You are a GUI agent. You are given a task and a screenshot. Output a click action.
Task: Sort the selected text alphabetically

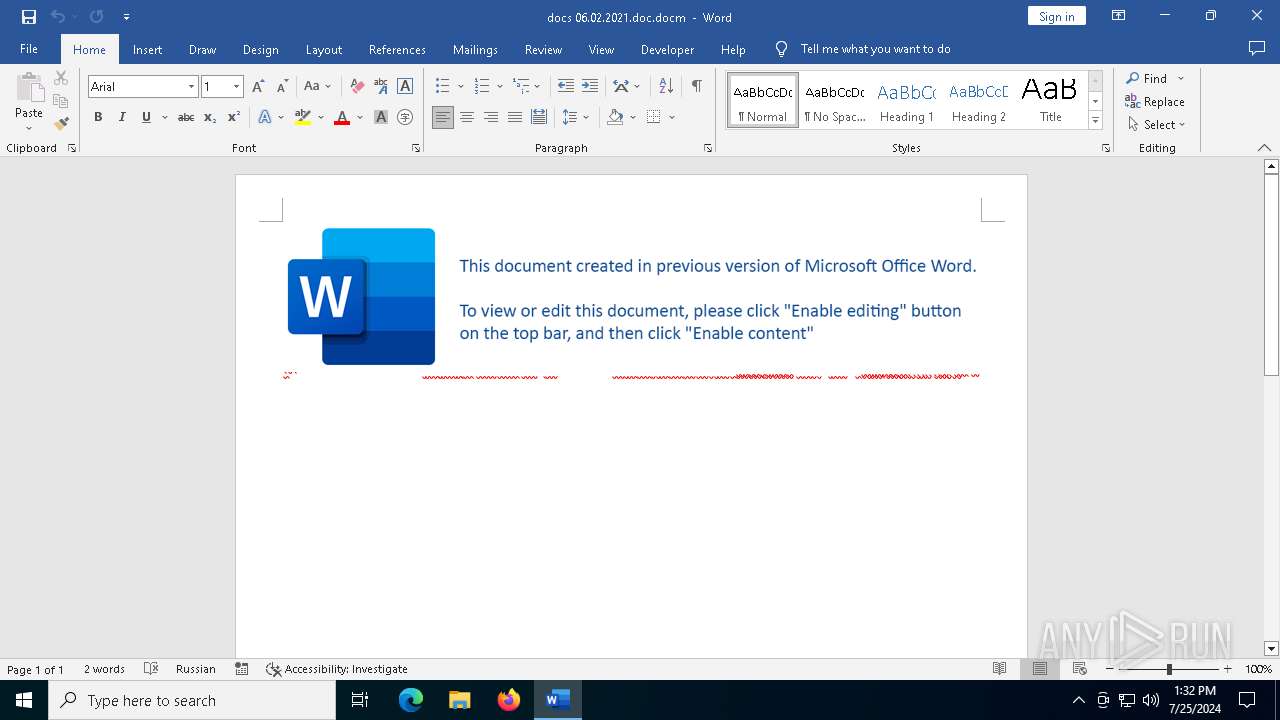tap(666, 86)
